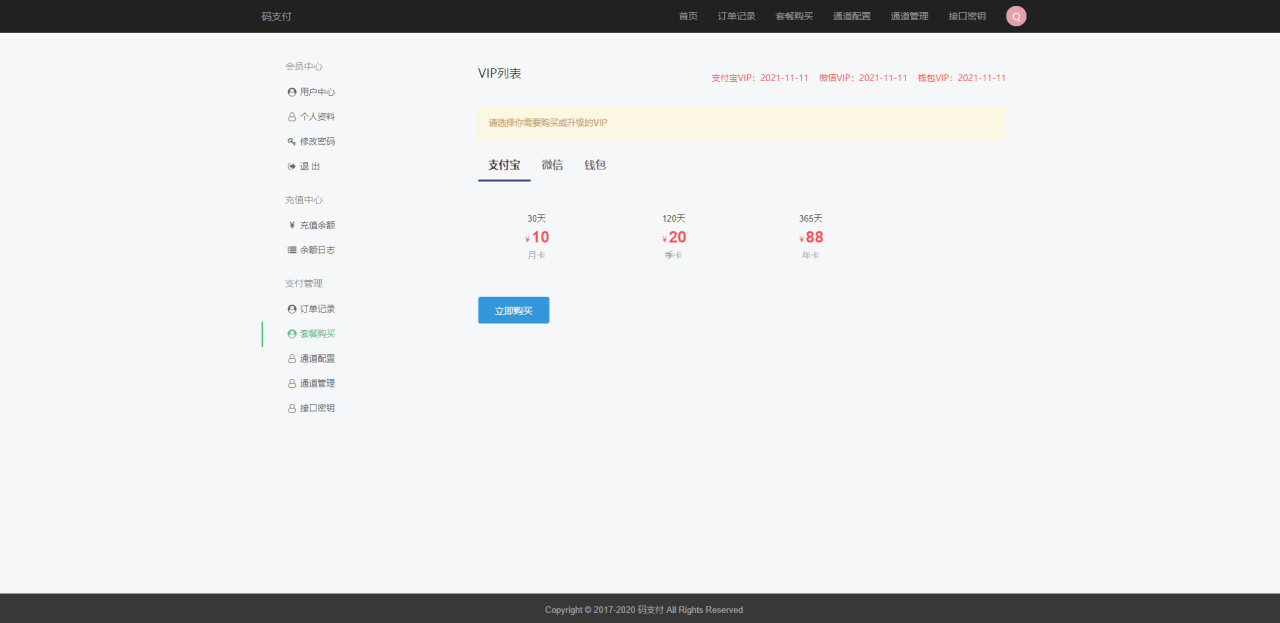This screenshot has width=1280, height=623.
Task: Select the 30天 月卡 plan for ¥10
Action: pyautogui.click(x=537, y=237)
